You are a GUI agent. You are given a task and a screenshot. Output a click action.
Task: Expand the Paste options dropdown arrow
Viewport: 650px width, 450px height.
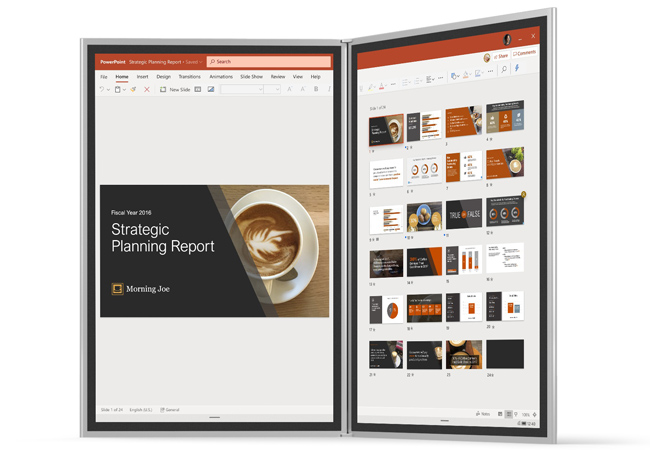(x=124, y=90)
